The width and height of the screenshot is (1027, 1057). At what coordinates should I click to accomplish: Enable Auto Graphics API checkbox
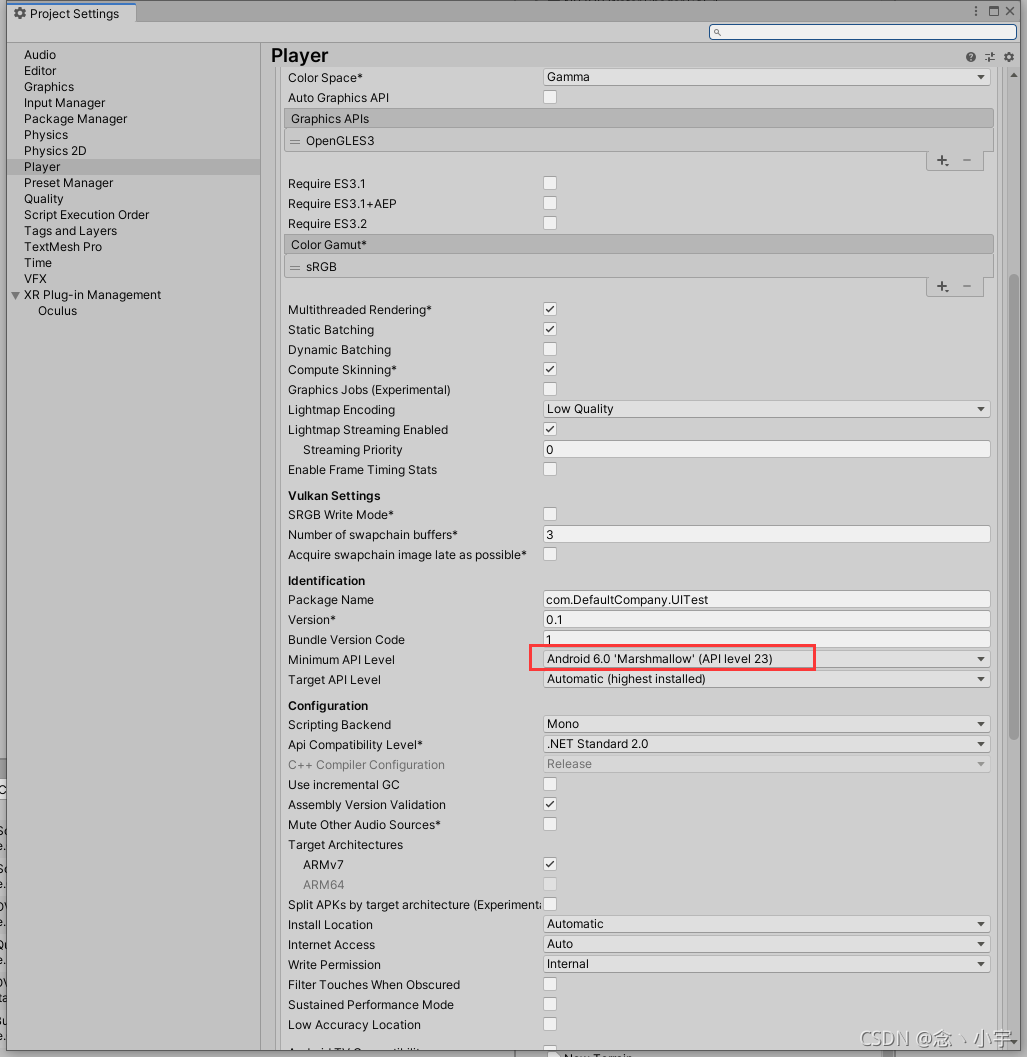[x=550, y=97]
